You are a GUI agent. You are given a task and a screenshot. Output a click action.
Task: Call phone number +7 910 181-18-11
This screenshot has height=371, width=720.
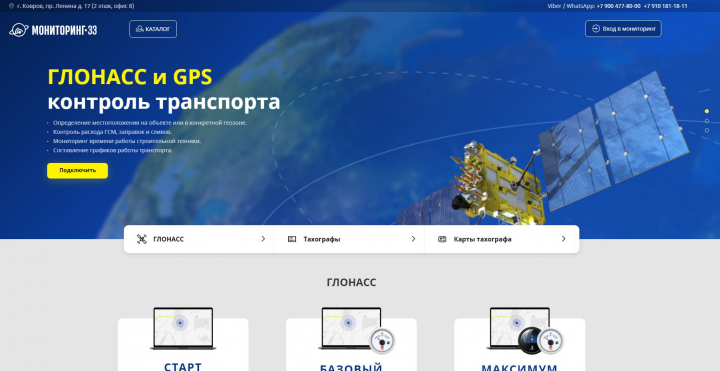point(665,6)
